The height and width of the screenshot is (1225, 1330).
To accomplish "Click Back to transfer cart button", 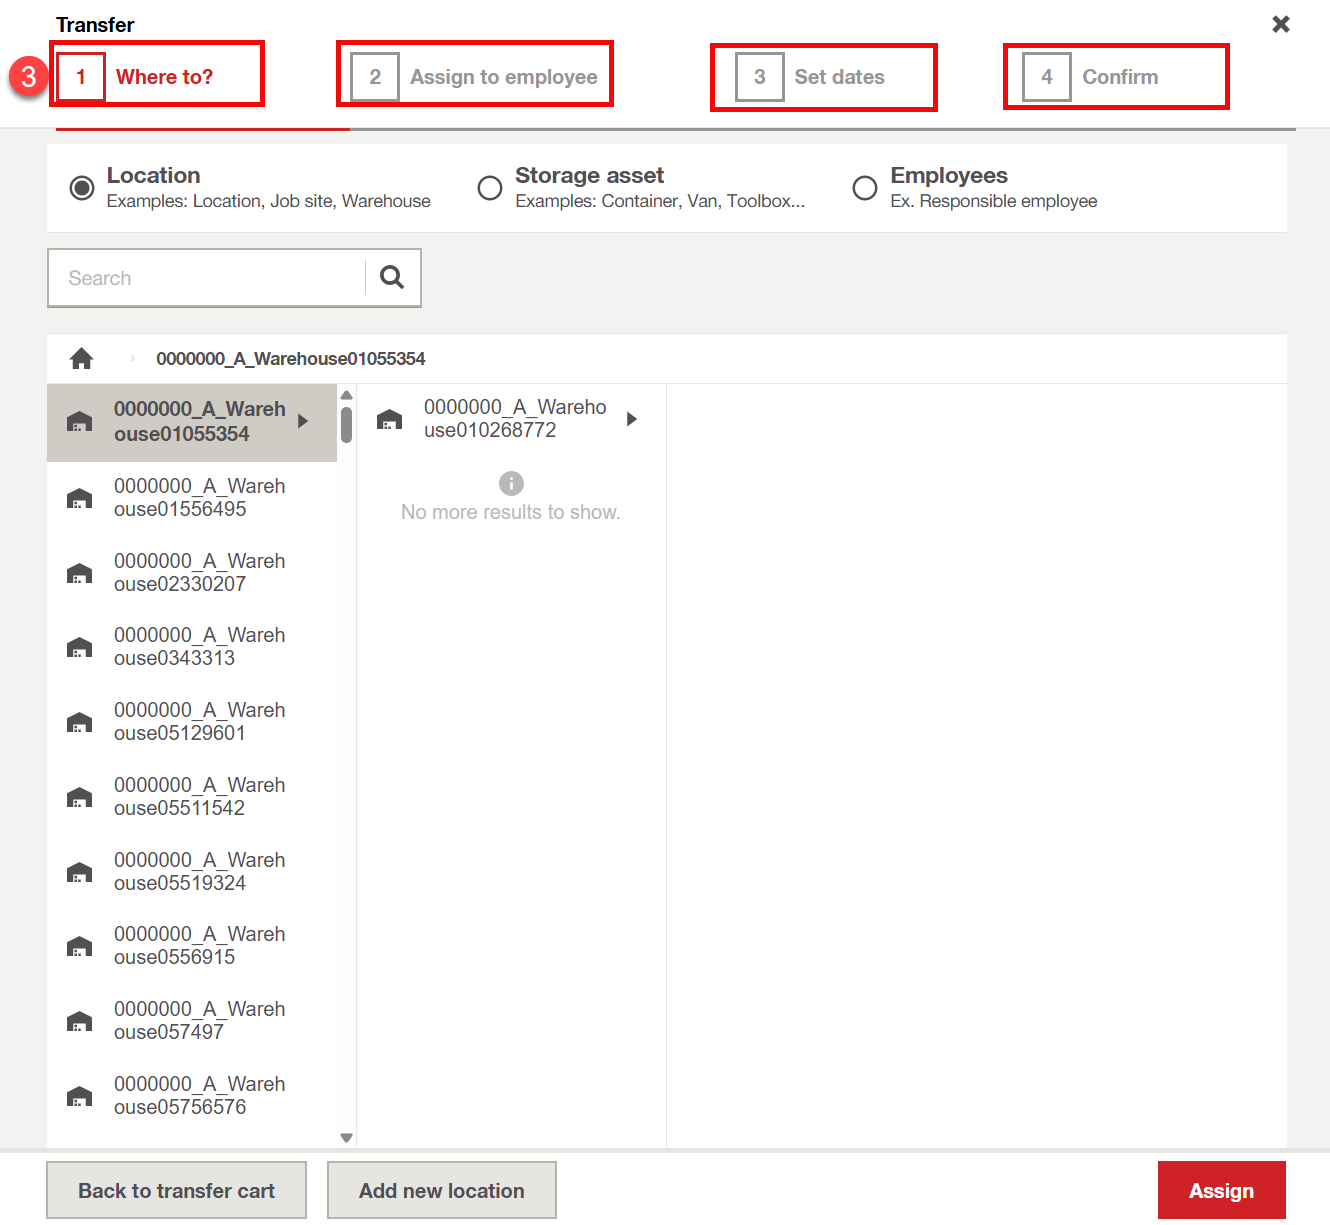I will point(176,1190).
